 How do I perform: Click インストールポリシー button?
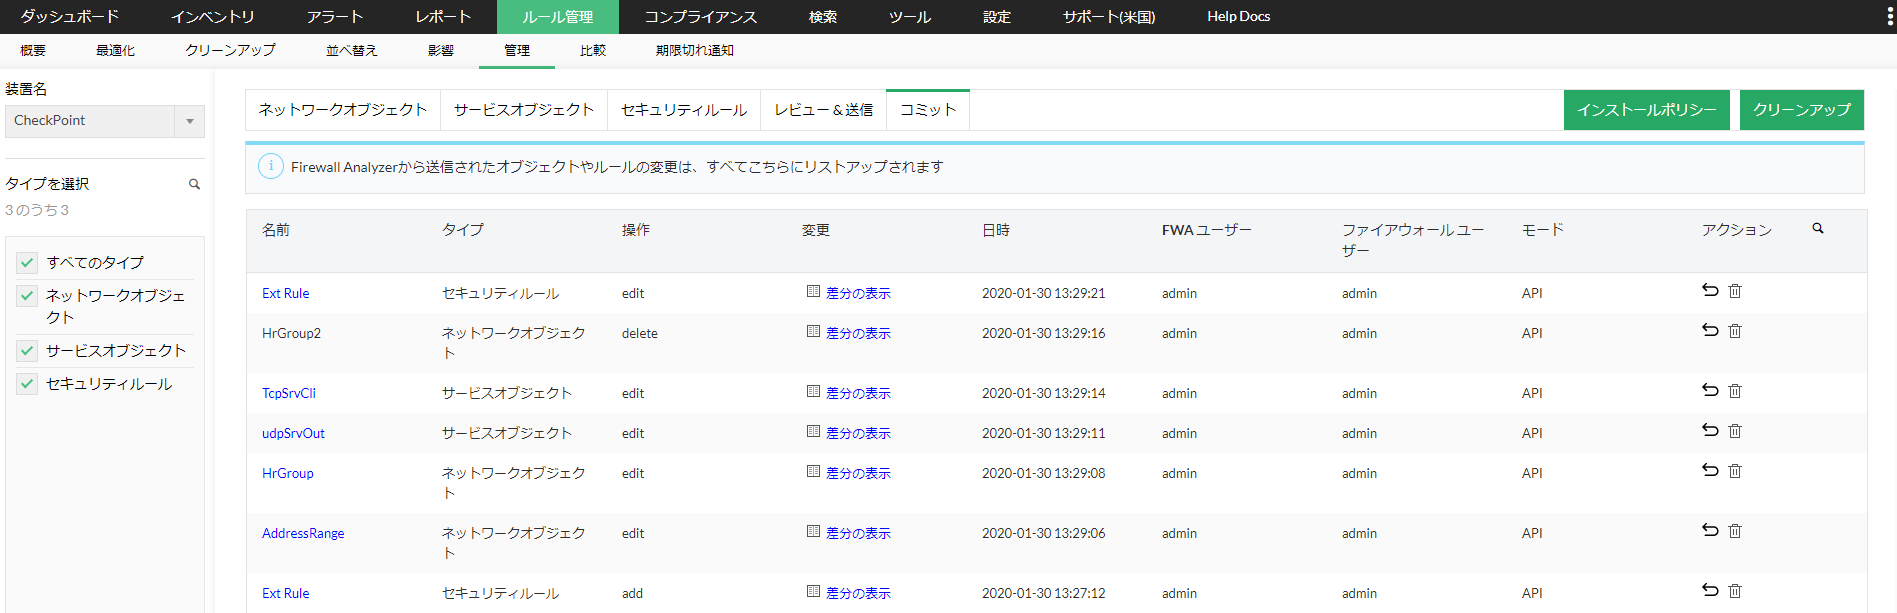[1646, 110]
